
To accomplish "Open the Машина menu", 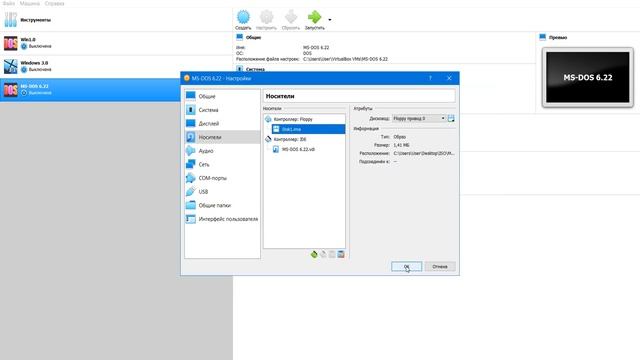I will (x=30, y=3).
